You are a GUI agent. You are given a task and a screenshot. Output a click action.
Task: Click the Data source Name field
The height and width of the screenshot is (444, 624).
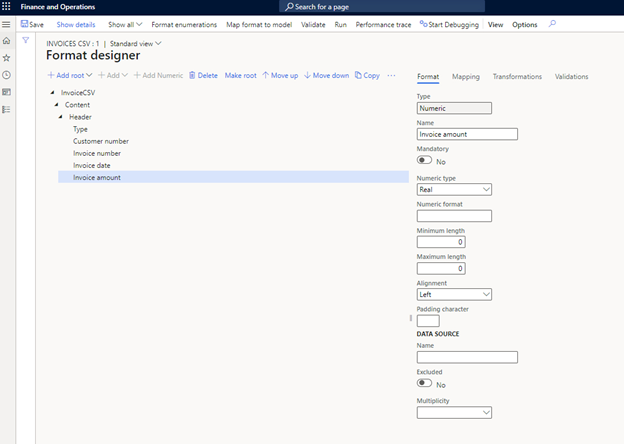pos(467,357)
